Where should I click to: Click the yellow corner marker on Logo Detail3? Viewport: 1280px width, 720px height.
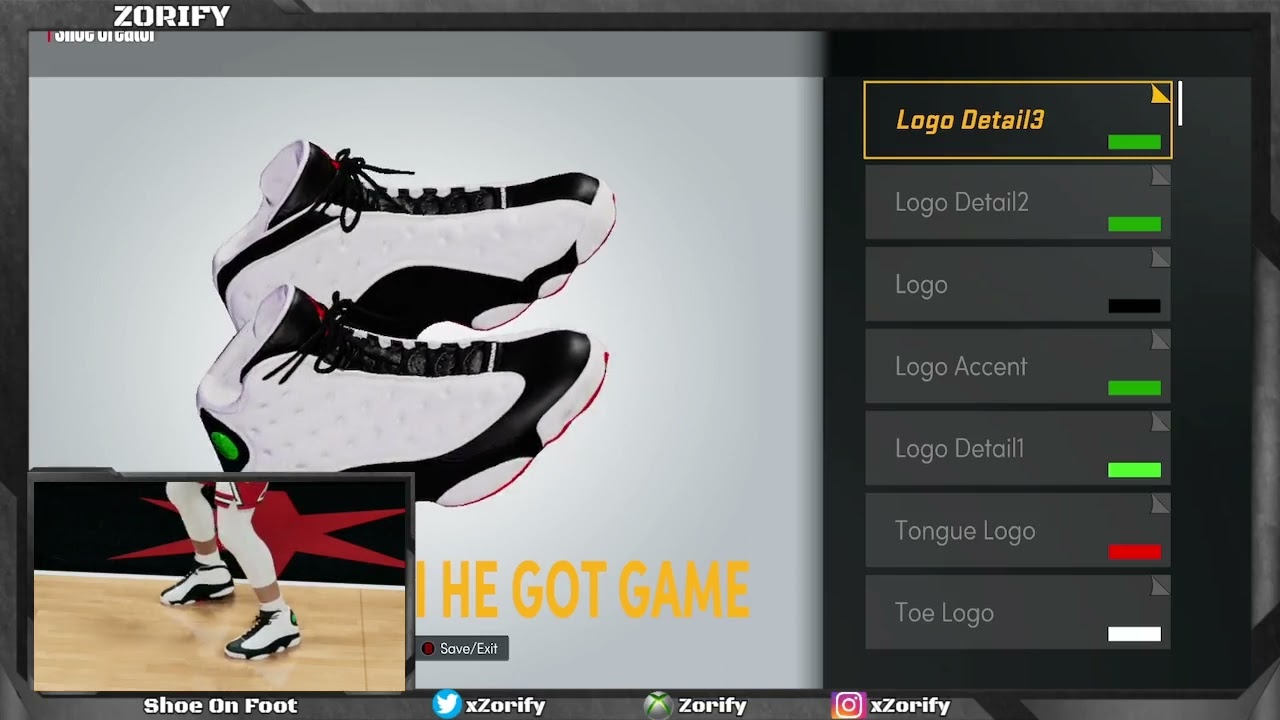click(x=1161, y=94)
